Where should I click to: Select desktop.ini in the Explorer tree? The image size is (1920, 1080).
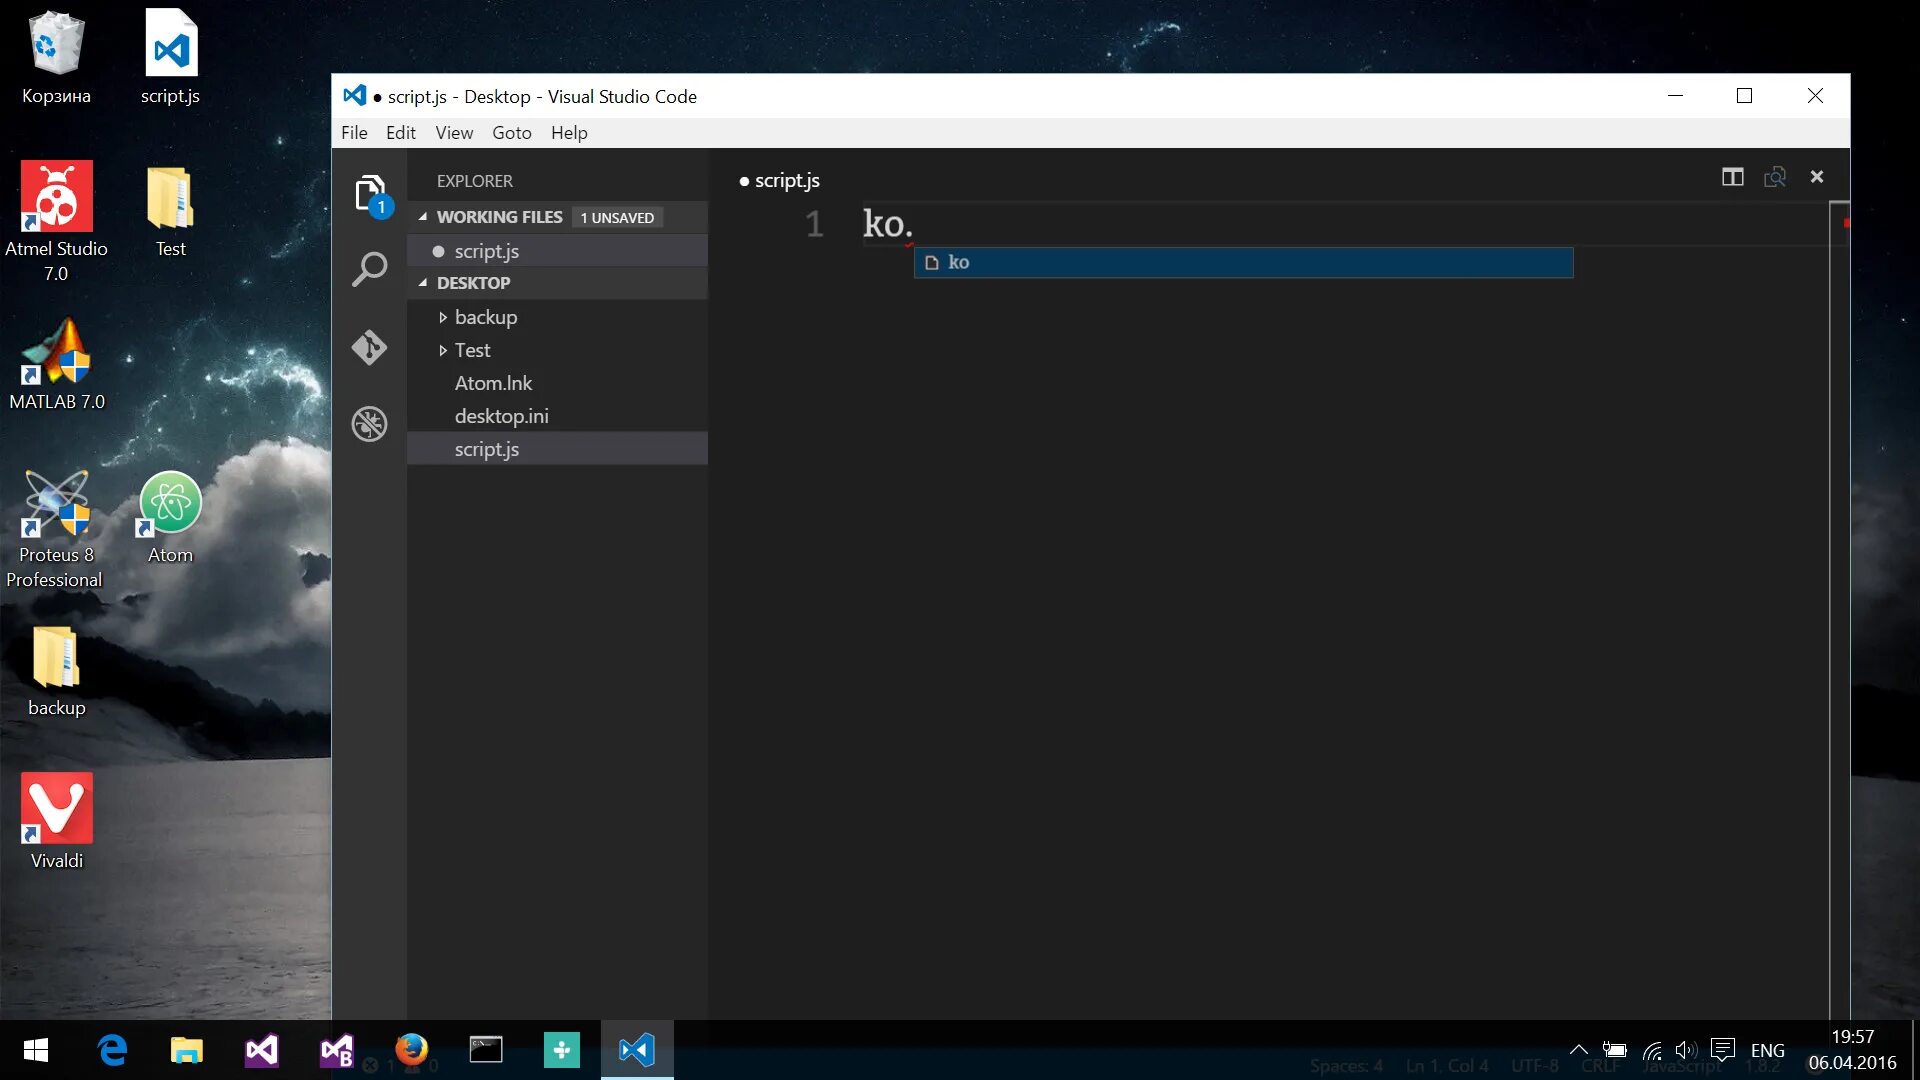coord(501,415)
